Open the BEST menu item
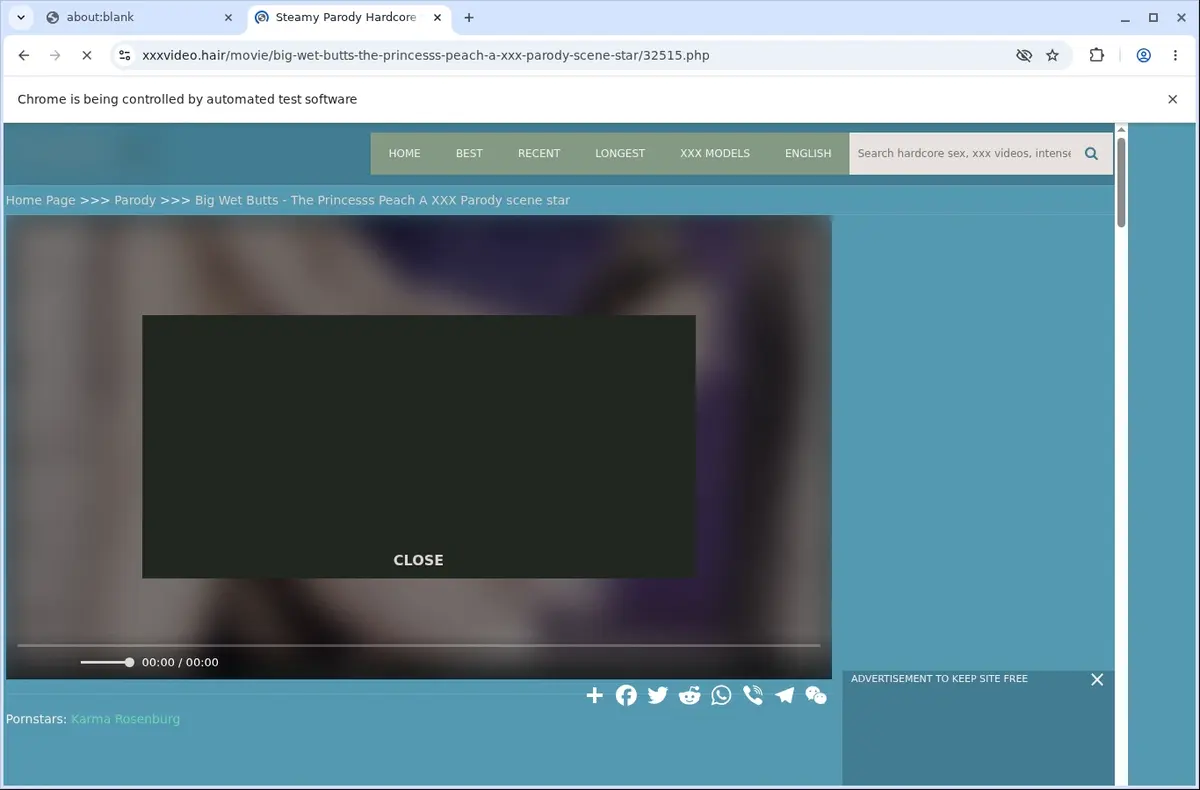Screen dimensions: 1200x790 [469, 153]
